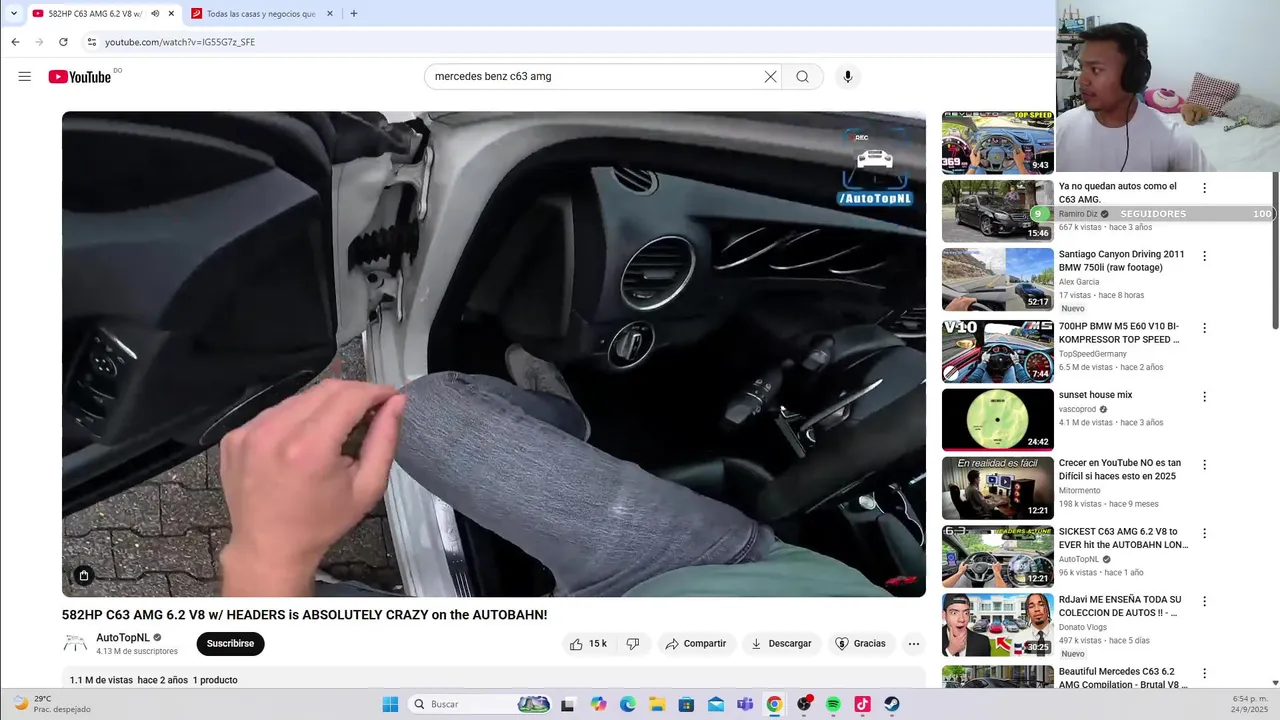Click the shopping bag icon on video
1280x720 pixels.
point(84,575)
